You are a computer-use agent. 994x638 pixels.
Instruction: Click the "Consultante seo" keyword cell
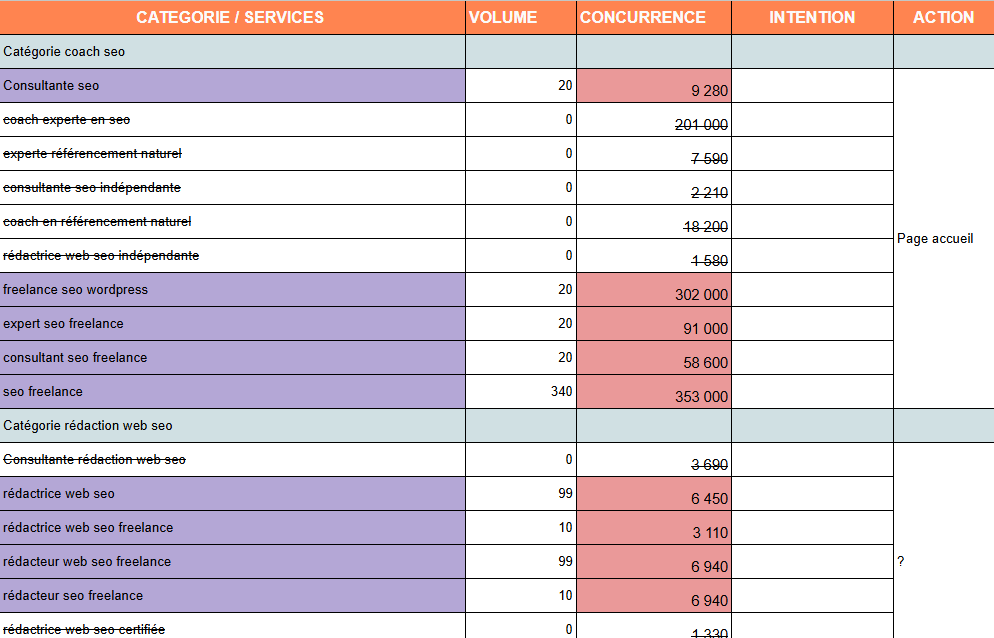[232, 86]
